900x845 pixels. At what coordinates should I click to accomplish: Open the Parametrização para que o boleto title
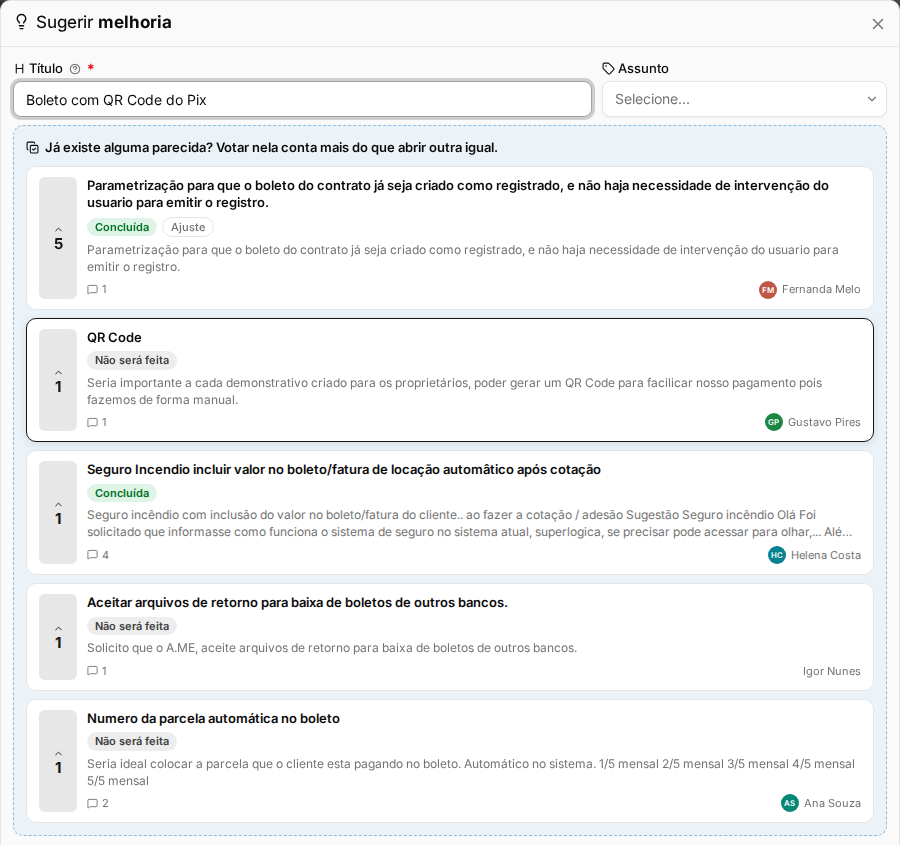[x=457, y=194]
